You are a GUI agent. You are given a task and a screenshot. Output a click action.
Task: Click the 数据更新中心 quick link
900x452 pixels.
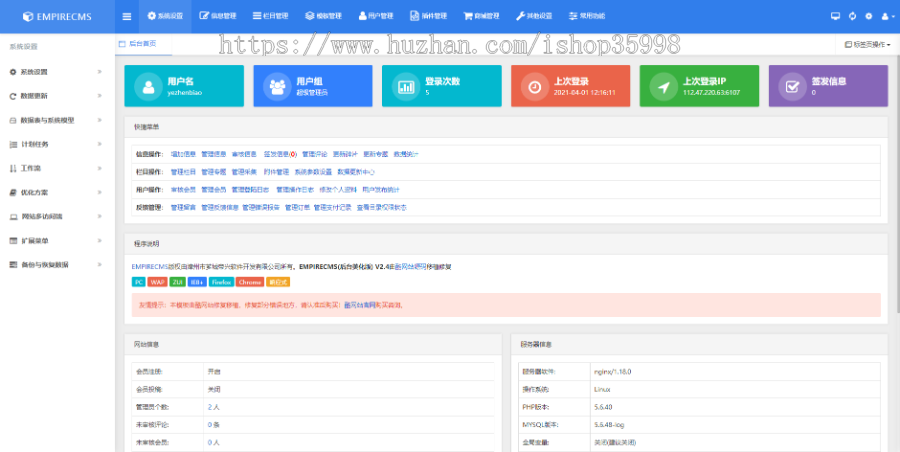coord(355,171)
